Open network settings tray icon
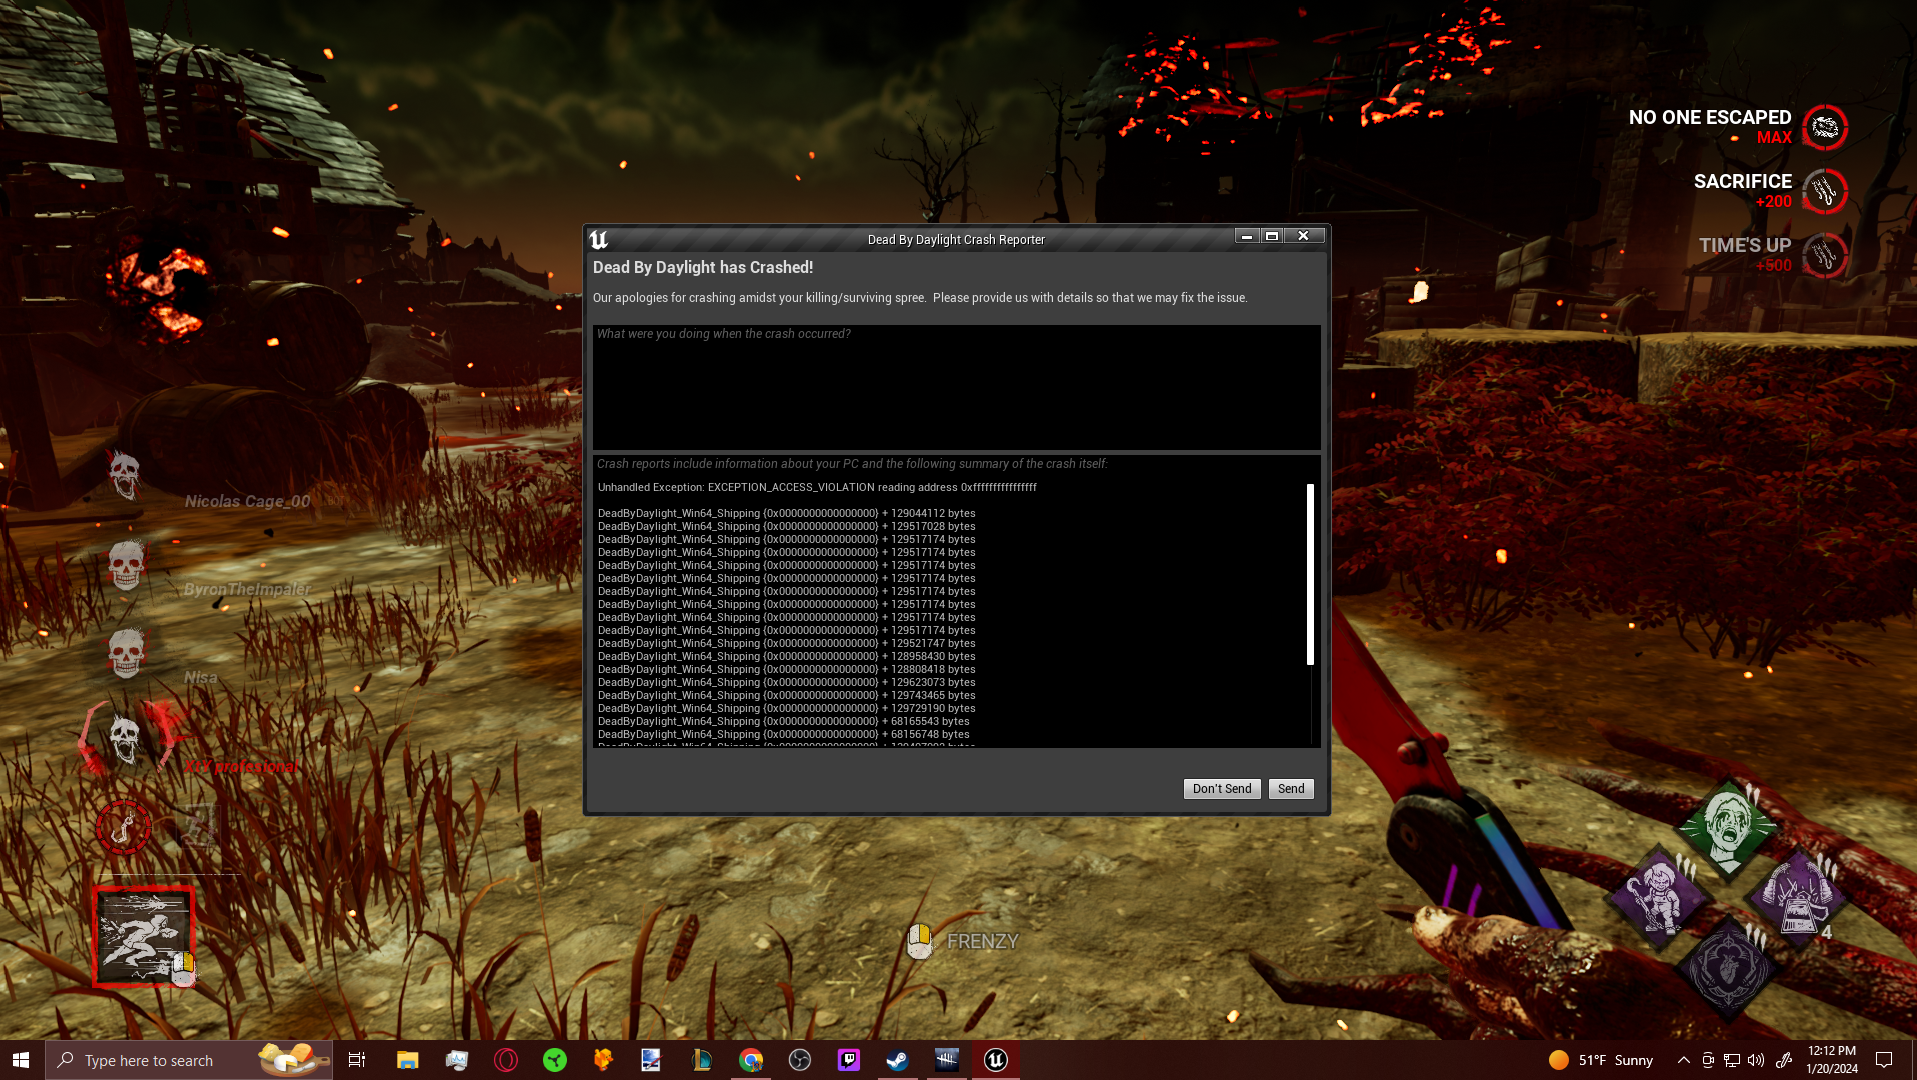1917x1080 pixels. 1732,1060
